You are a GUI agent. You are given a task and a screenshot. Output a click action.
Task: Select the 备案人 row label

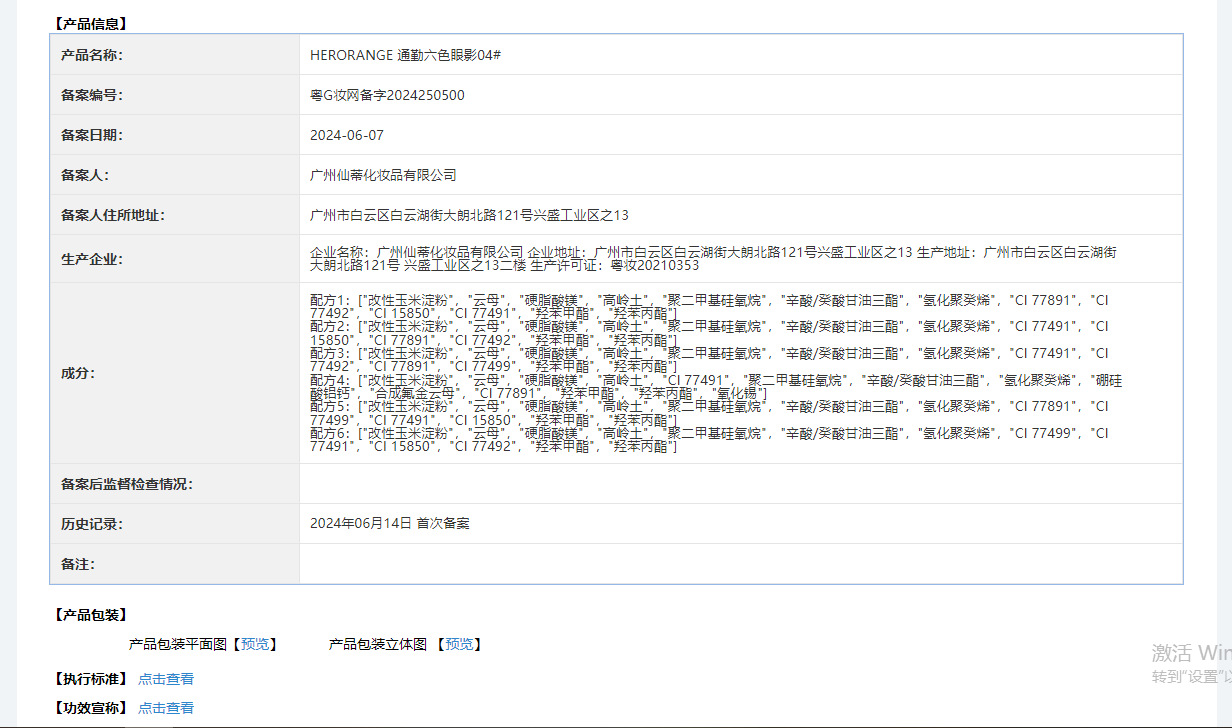85,175
